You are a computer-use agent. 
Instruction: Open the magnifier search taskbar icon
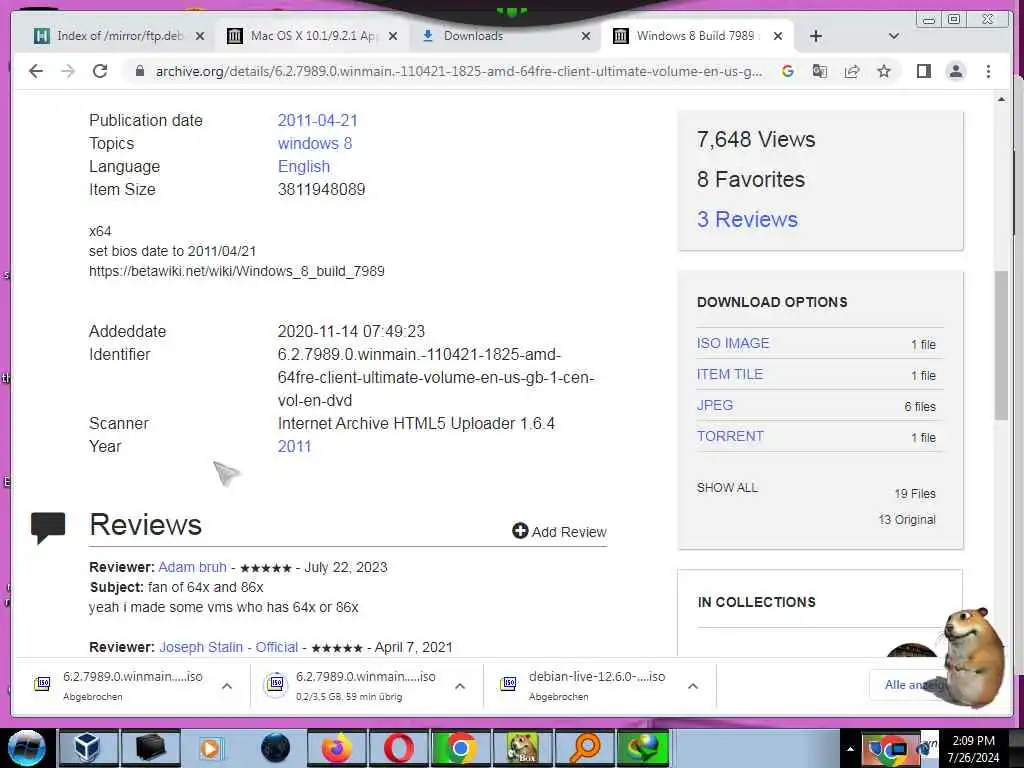(584, 748)
